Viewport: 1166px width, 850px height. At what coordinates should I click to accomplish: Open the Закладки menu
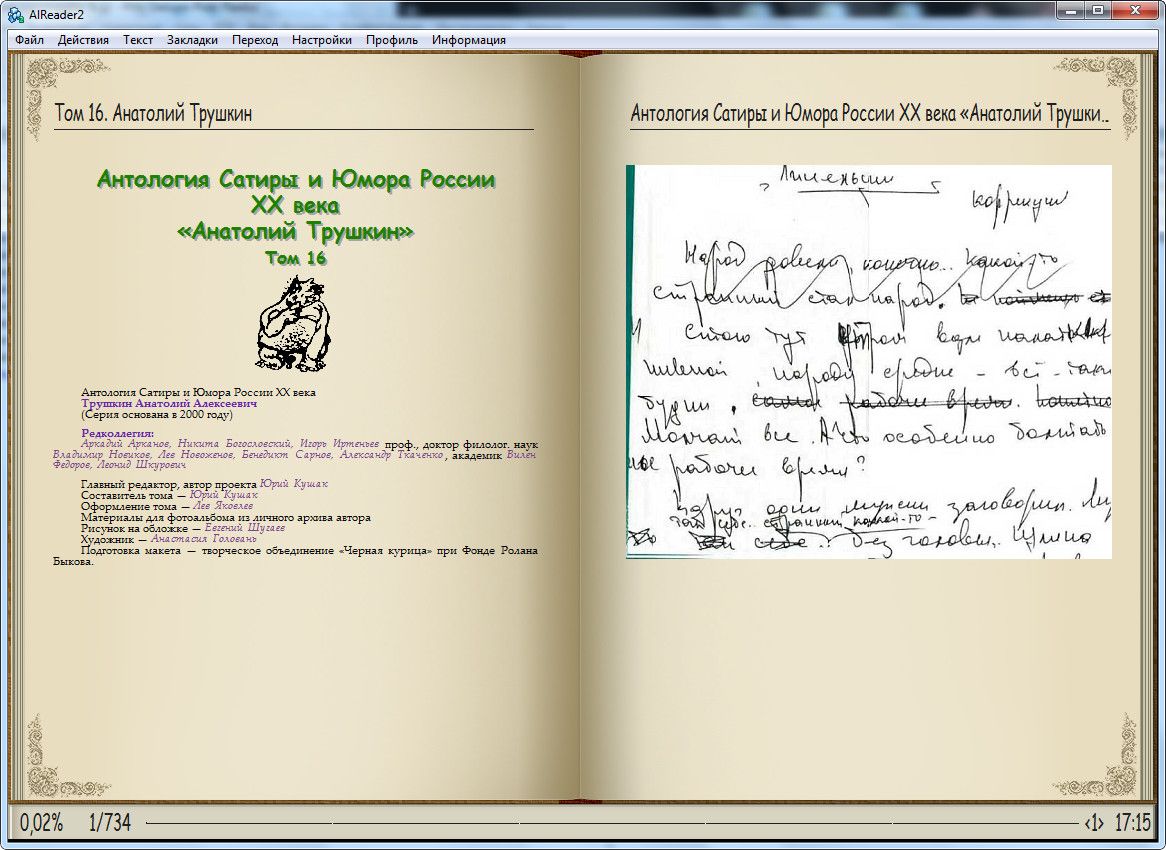192,40
